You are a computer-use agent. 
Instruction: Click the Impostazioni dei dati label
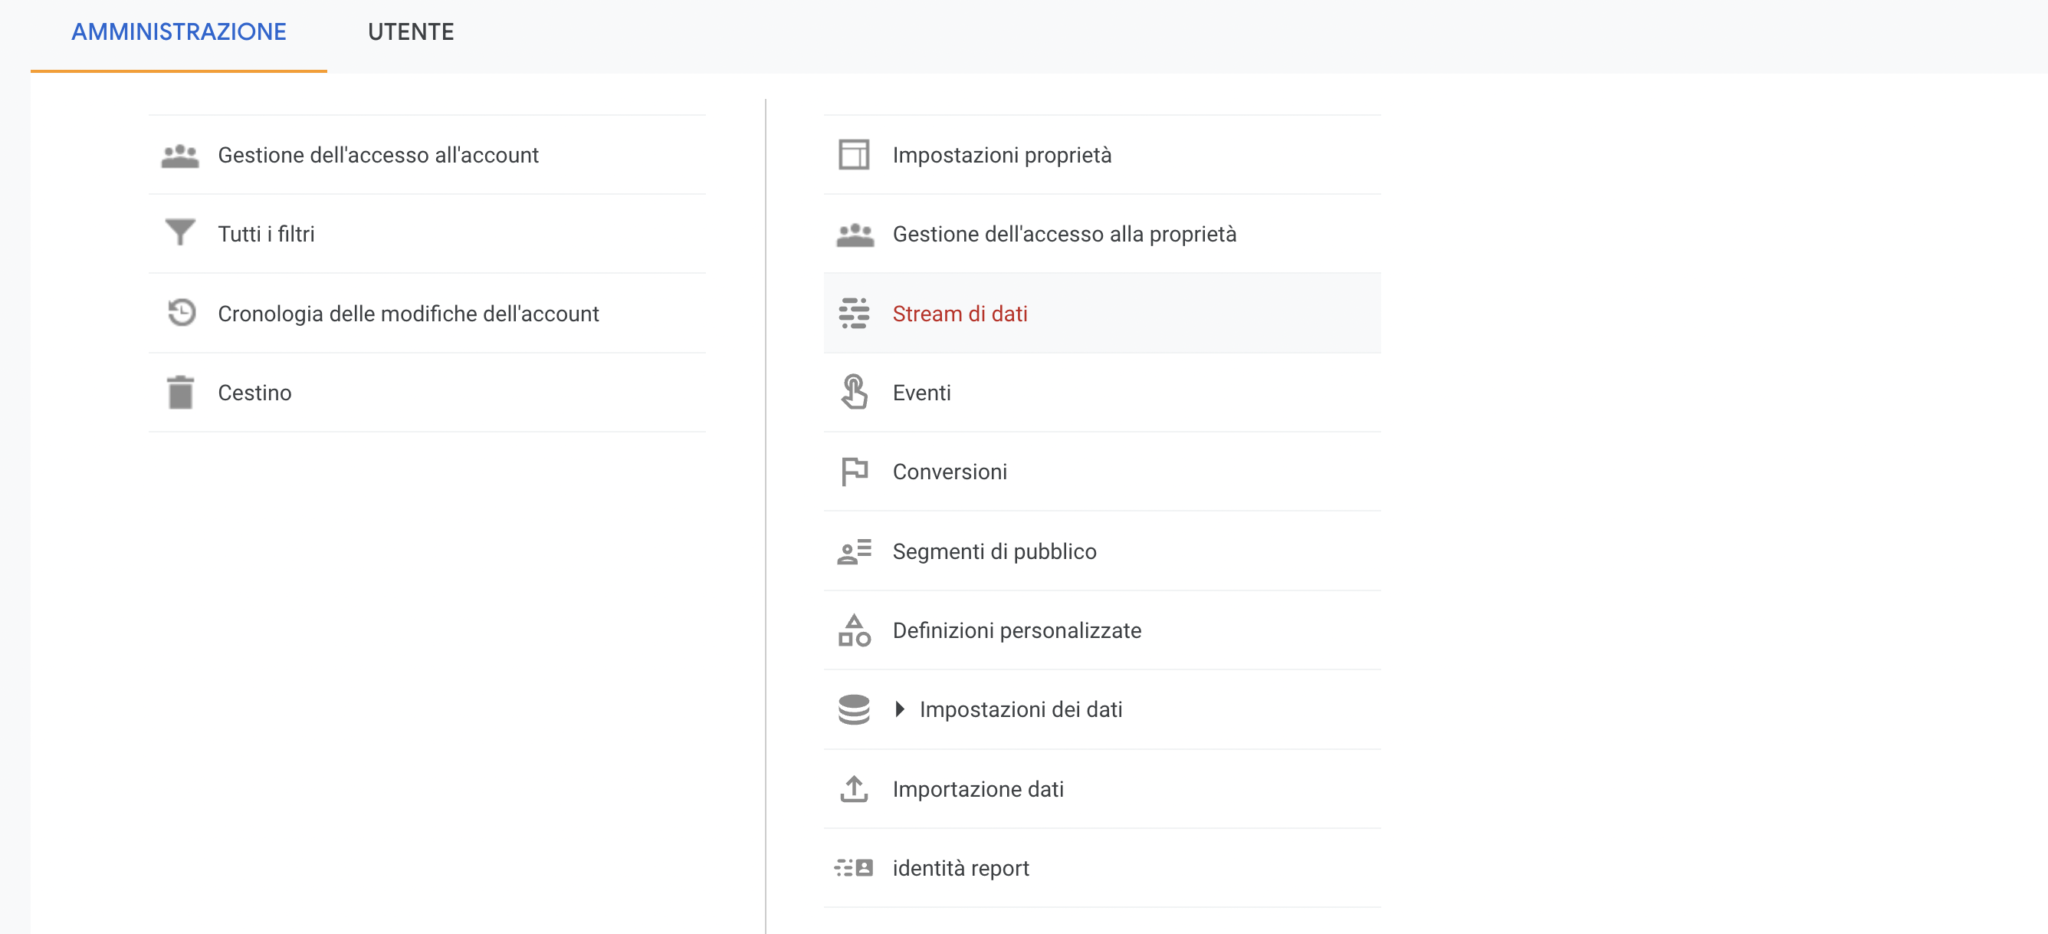pos(1021,709)
